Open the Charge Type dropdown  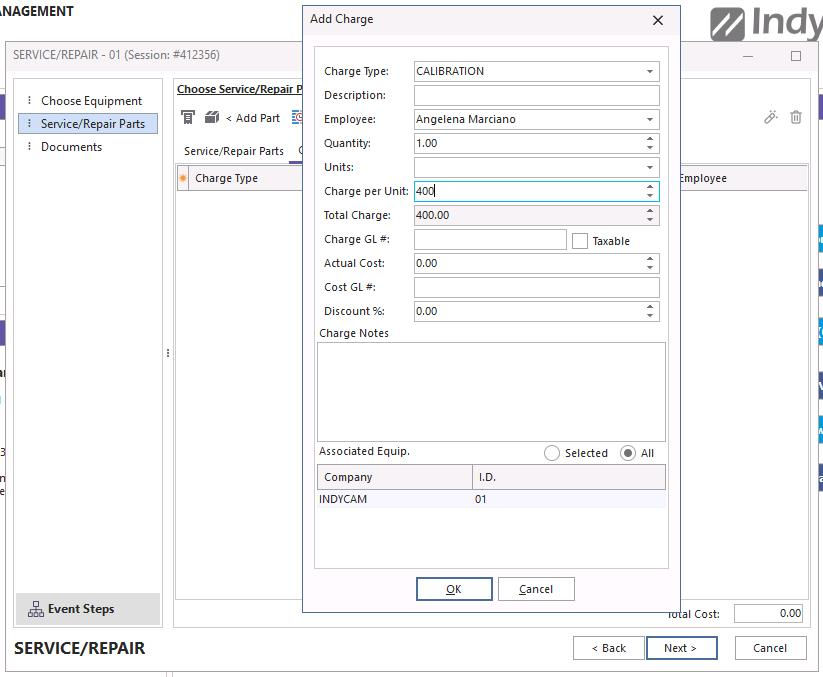click(650, 71)
